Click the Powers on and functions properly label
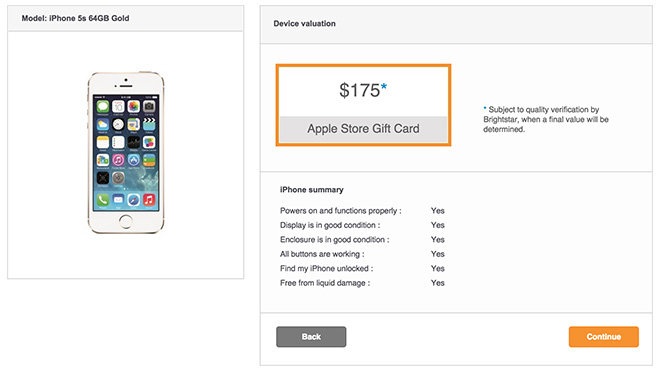The image size is (660, 371). point(341,211)
